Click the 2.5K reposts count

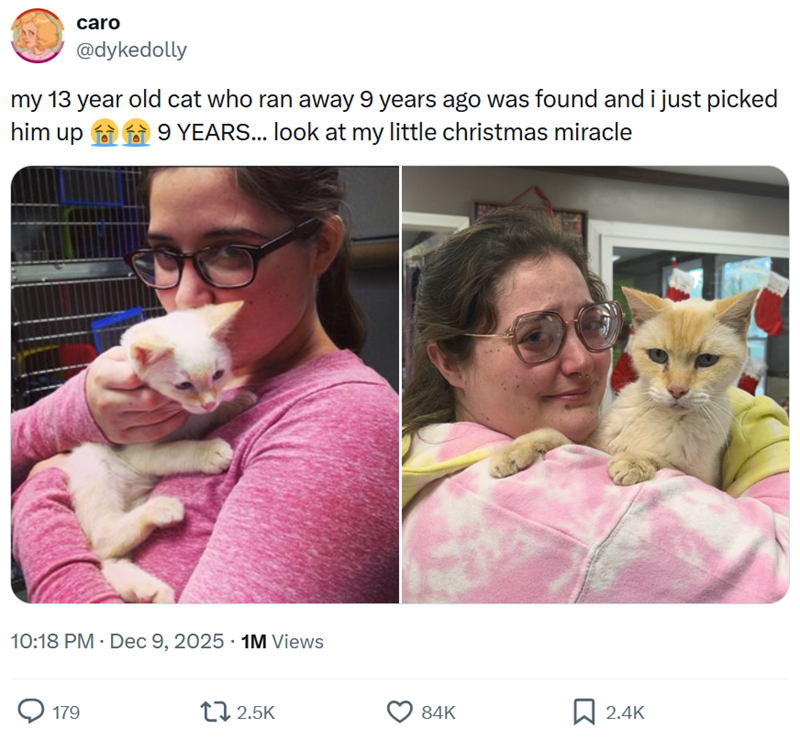pyautogui.click(x=257, y=713)
